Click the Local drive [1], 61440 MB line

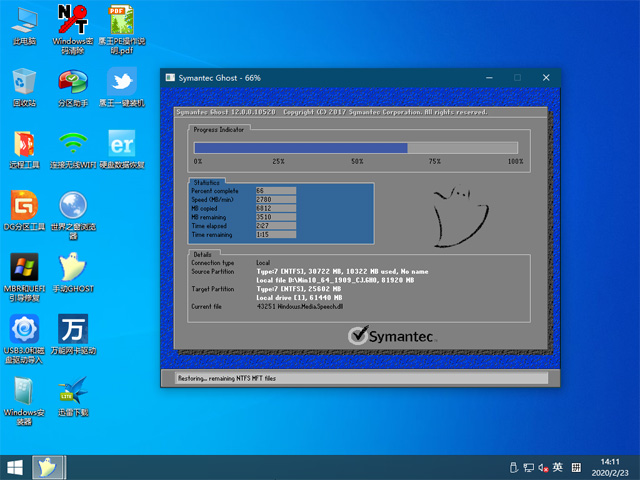[299, 298]
